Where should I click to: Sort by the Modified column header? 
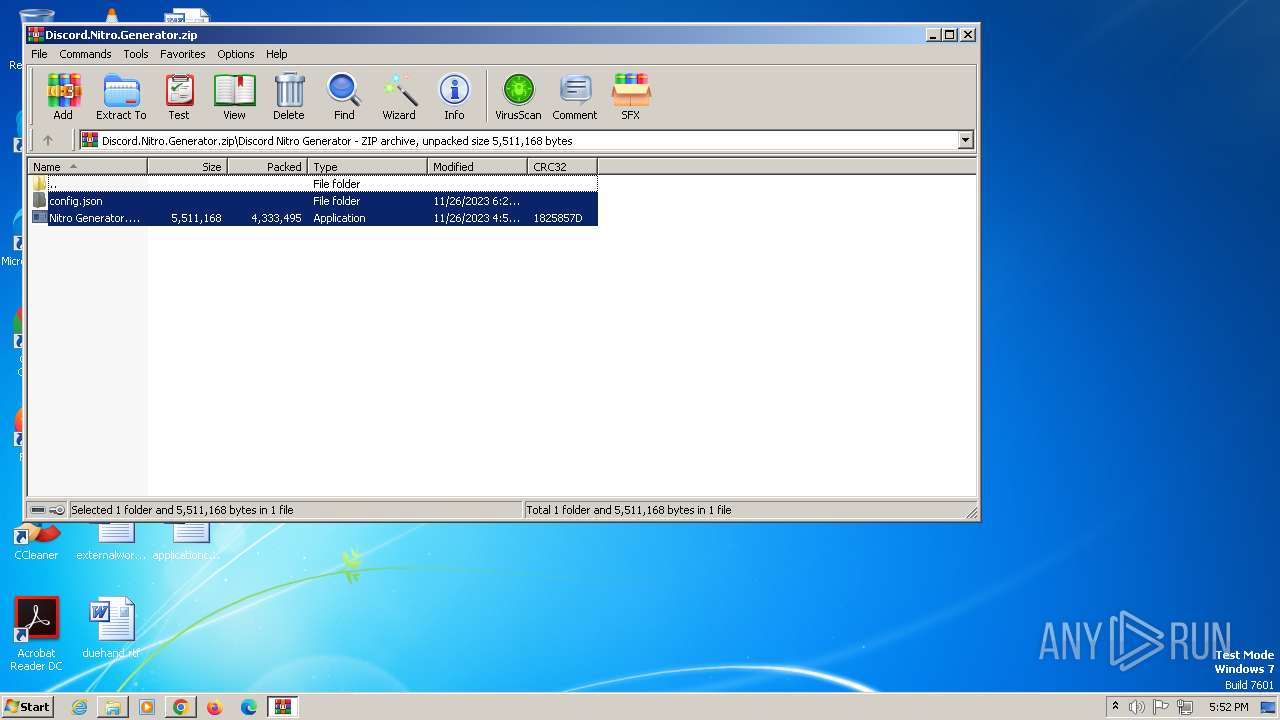tap(478, 167)
